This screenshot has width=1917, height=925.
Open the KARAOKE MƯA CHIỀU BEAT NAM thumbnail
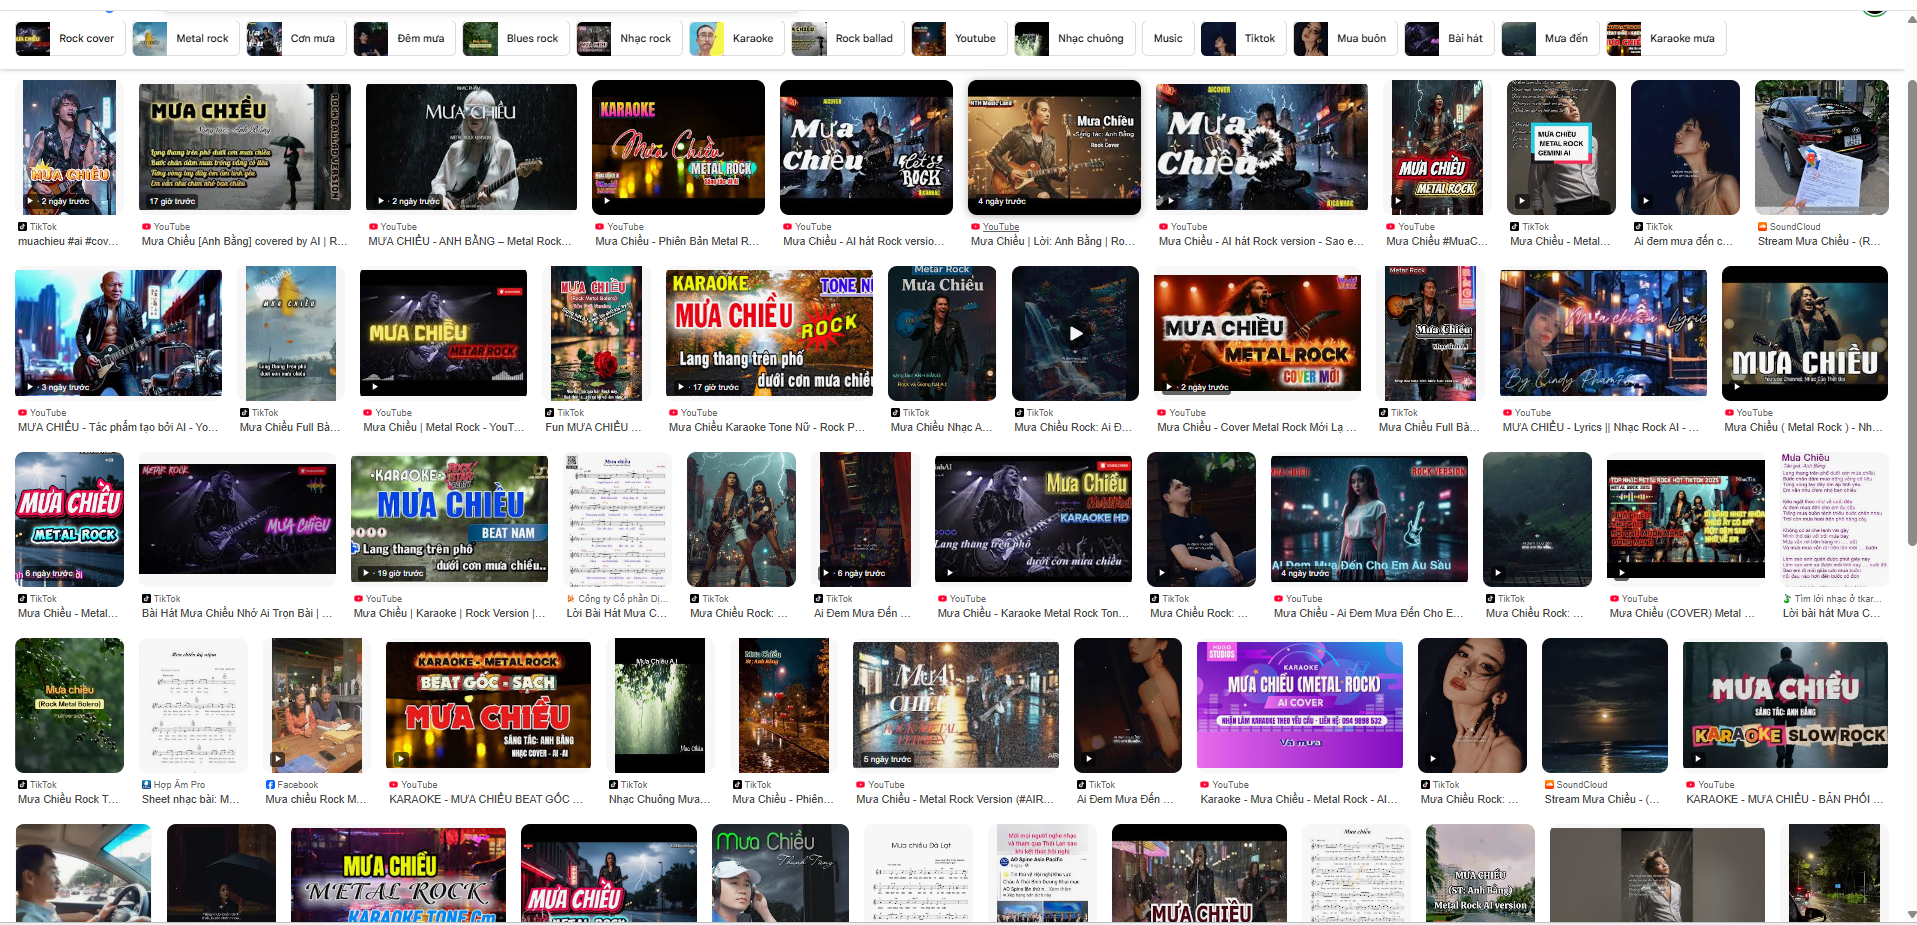point(449,520)
